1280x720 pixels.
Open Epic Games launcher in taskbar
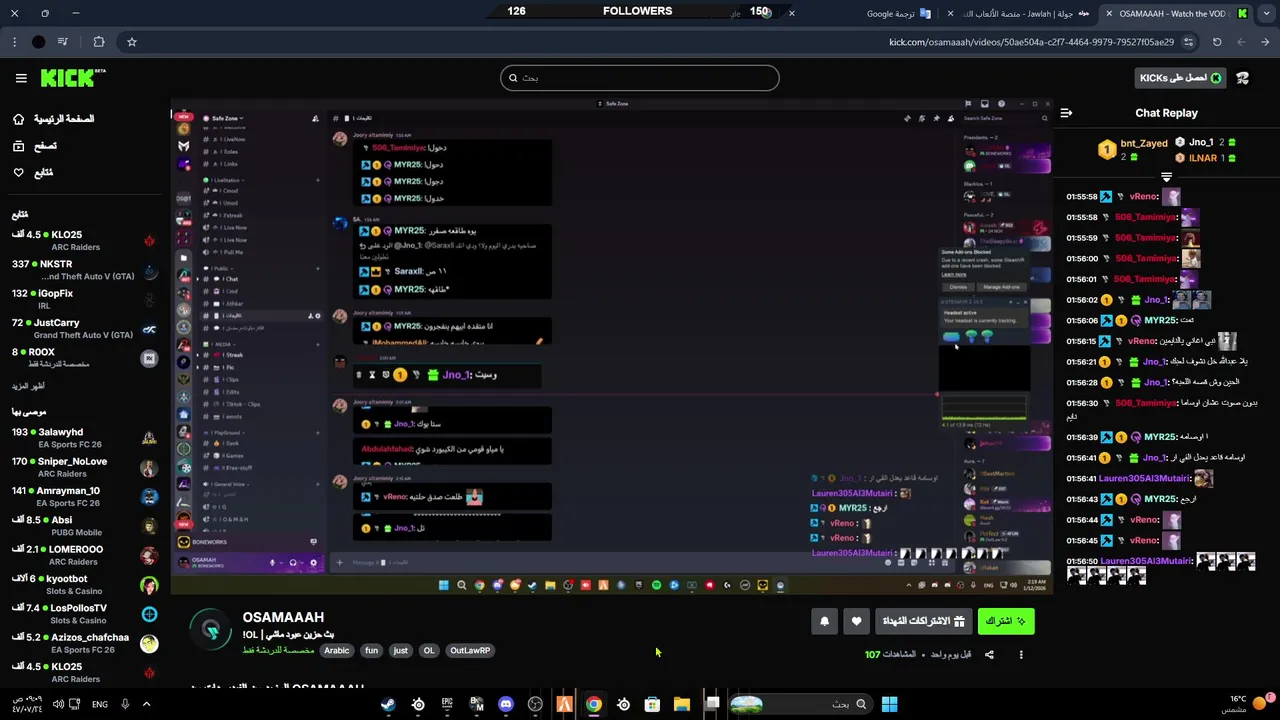coord(447,704)
